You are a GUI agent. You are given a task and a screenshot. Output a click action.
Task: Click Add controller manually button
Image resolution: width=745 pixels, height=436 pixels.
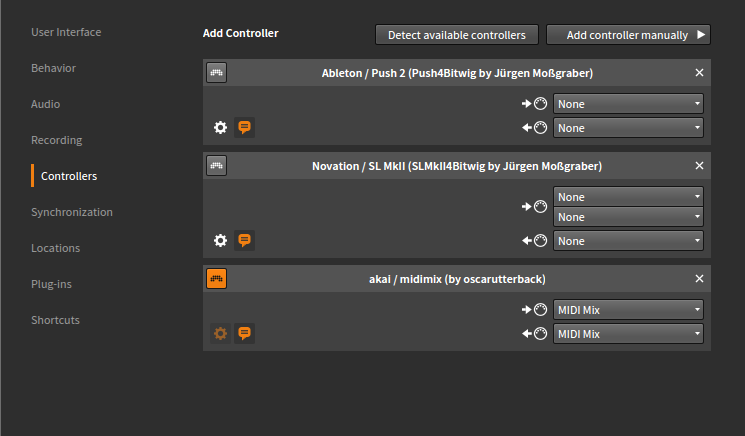pos(628,35)
